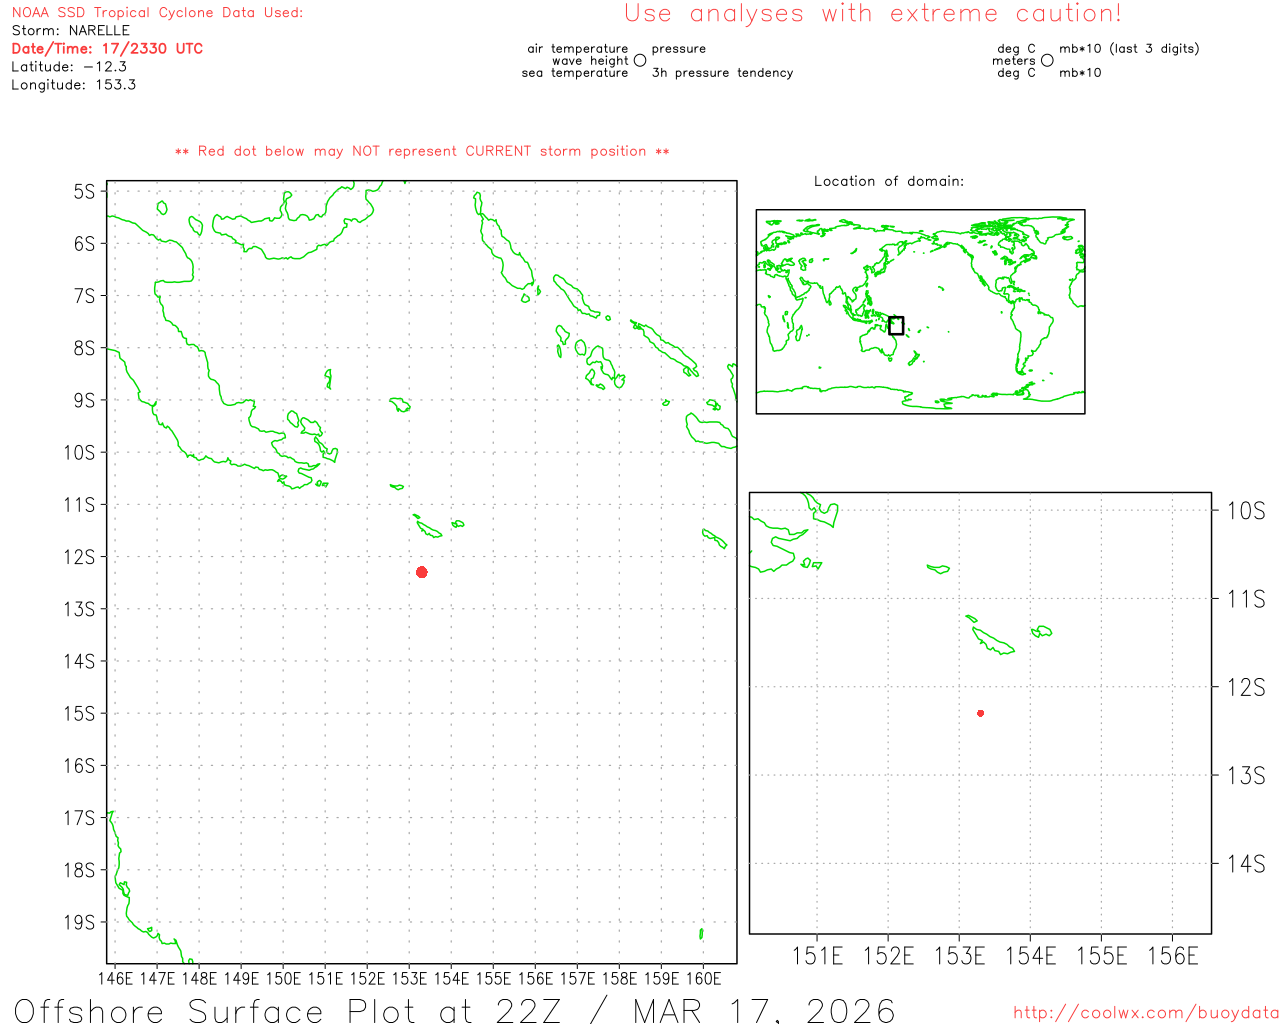
Task: Click the black domain box on world map
Action: (896, 326)
